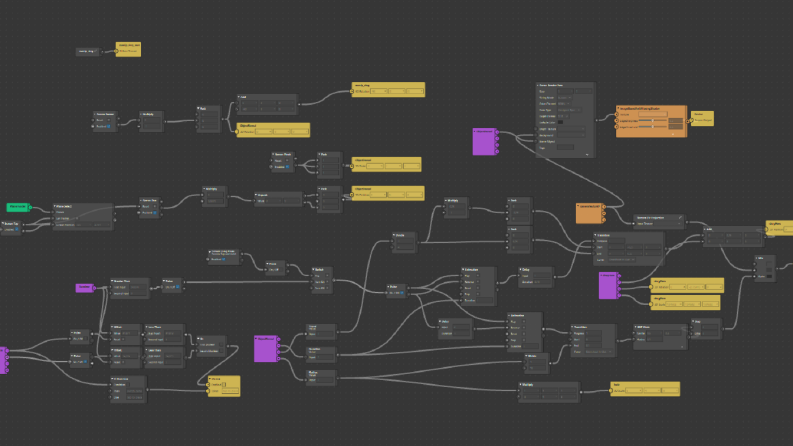Open the Background dropdown in the render settings node
The image size is (793, 446).
571,136
